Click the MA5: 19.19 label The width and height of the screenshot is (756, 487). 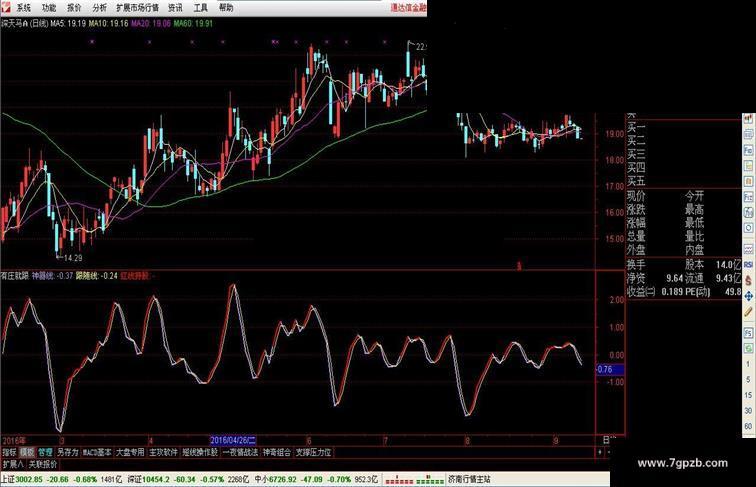pos(68,23)
